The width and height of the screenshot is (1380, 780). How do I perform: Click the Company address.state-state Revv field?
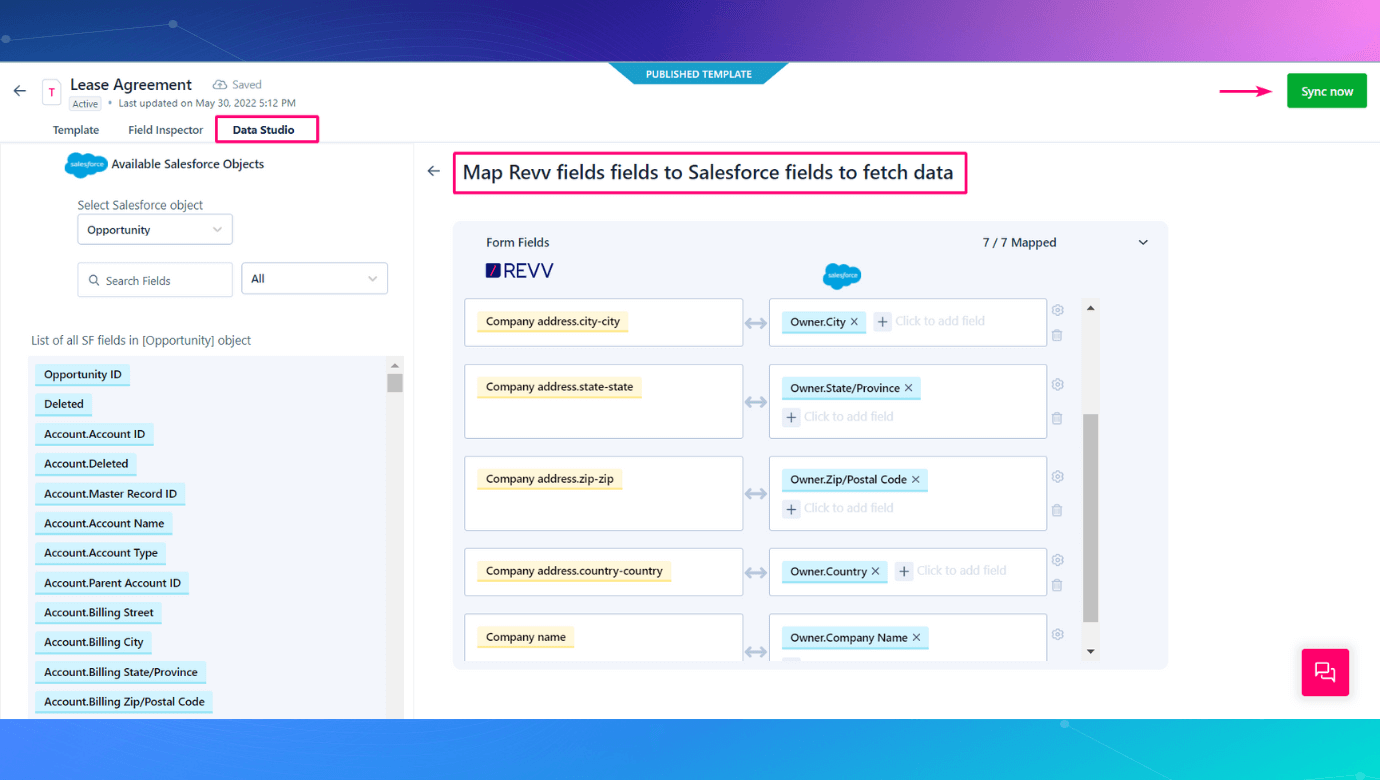[560, 388]
